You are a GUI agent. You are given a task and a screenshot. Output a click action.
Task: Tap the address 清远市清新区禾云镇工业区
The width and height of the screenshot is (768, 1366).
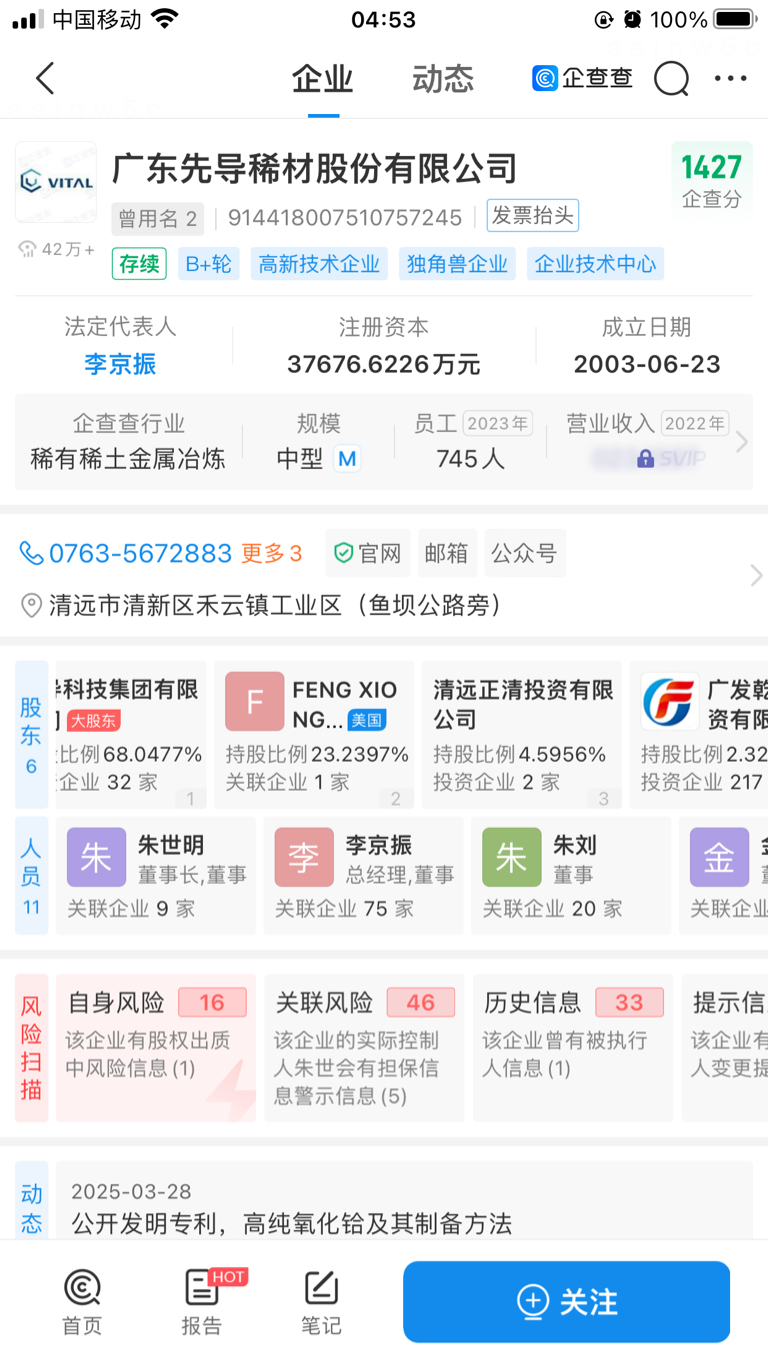coord(276,605)
